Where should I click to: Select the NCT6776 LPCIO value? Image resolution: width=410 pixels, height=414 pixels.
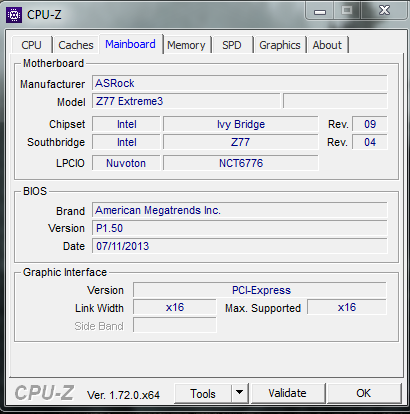[241, 163]
